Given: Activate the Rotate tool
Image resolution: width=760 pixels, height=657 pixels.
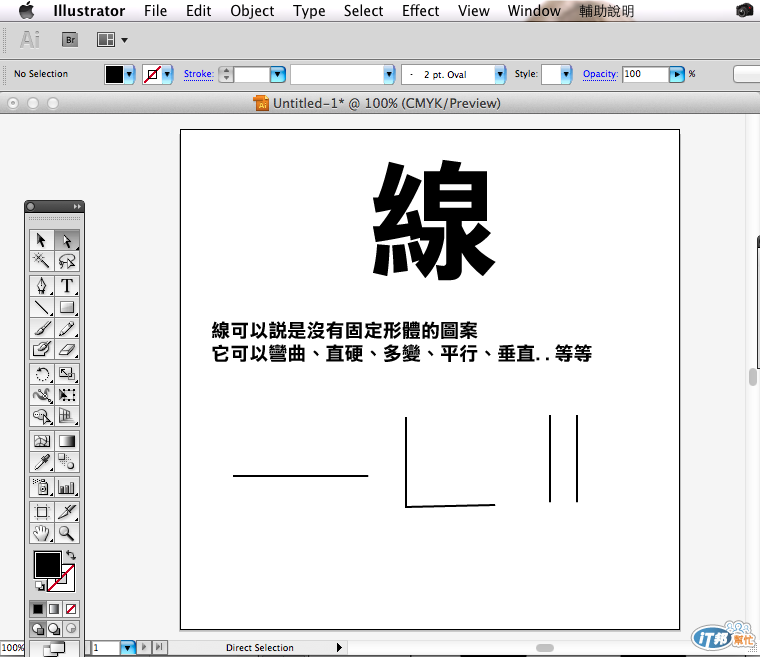Looking at the screenshot, I should (x=42, y=374).
